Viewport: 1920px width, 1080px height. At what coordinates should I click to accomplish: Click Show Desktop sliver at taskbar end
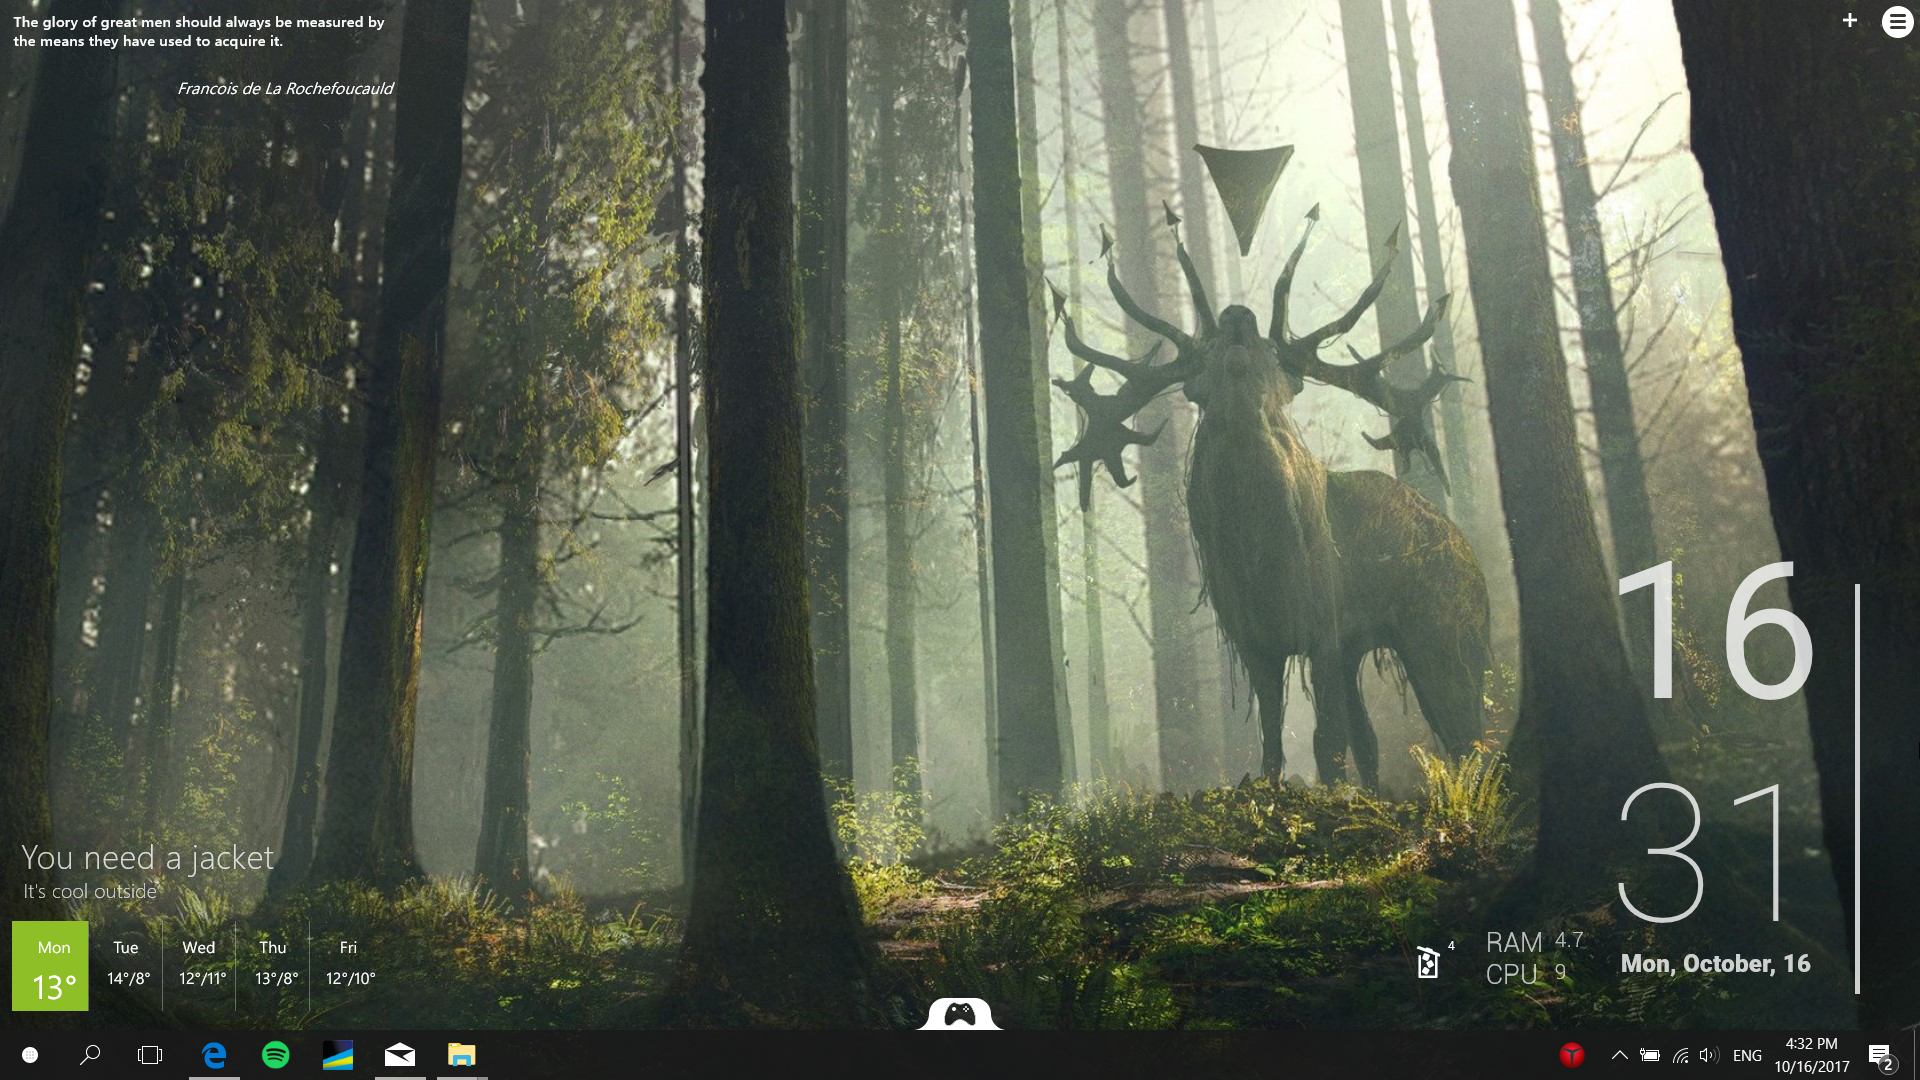coord(1916,1056)
